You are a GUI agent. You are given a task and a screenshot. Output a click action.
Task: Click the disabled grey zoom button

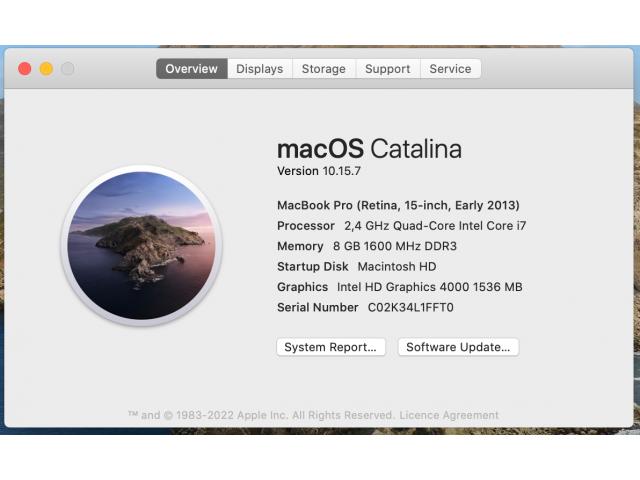(x=68, y=69)
